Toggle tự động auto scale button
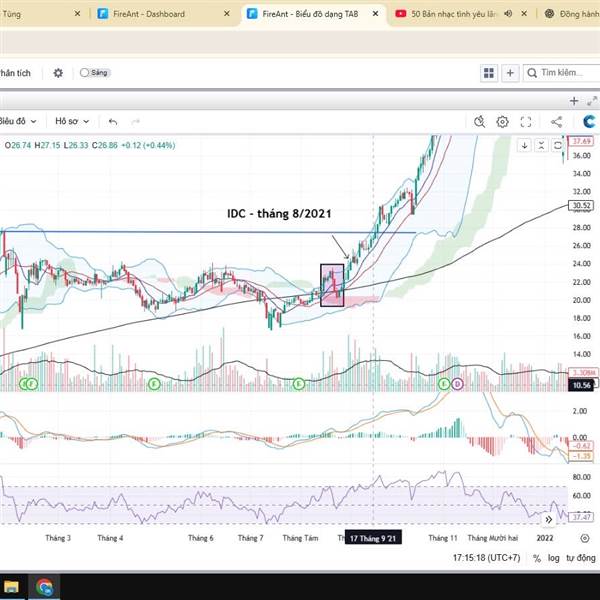The image size is (600, 600). coord(581,558)
